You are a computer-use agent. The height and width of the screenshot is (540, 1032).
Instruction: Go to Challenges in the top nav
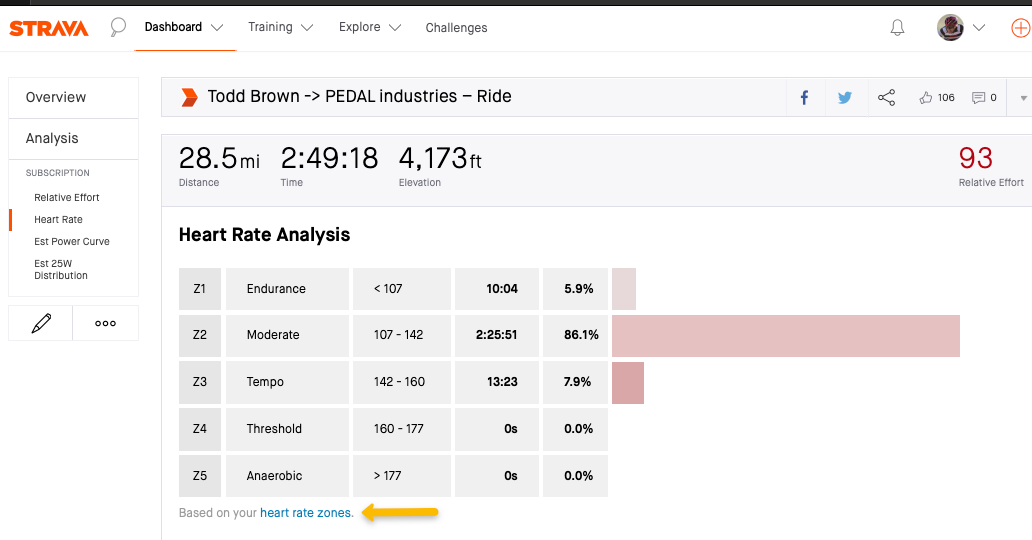(456, 28)
